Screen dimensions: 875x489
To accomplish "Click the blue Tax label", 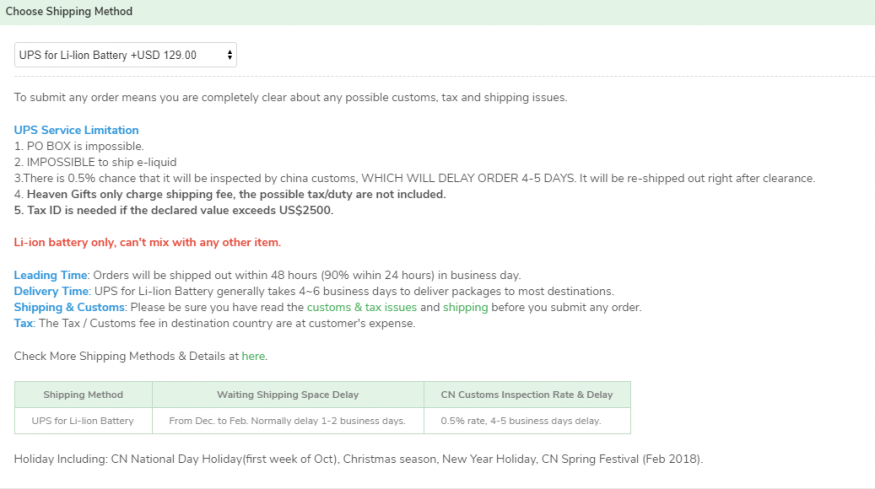I will click(x=23, y=324).
